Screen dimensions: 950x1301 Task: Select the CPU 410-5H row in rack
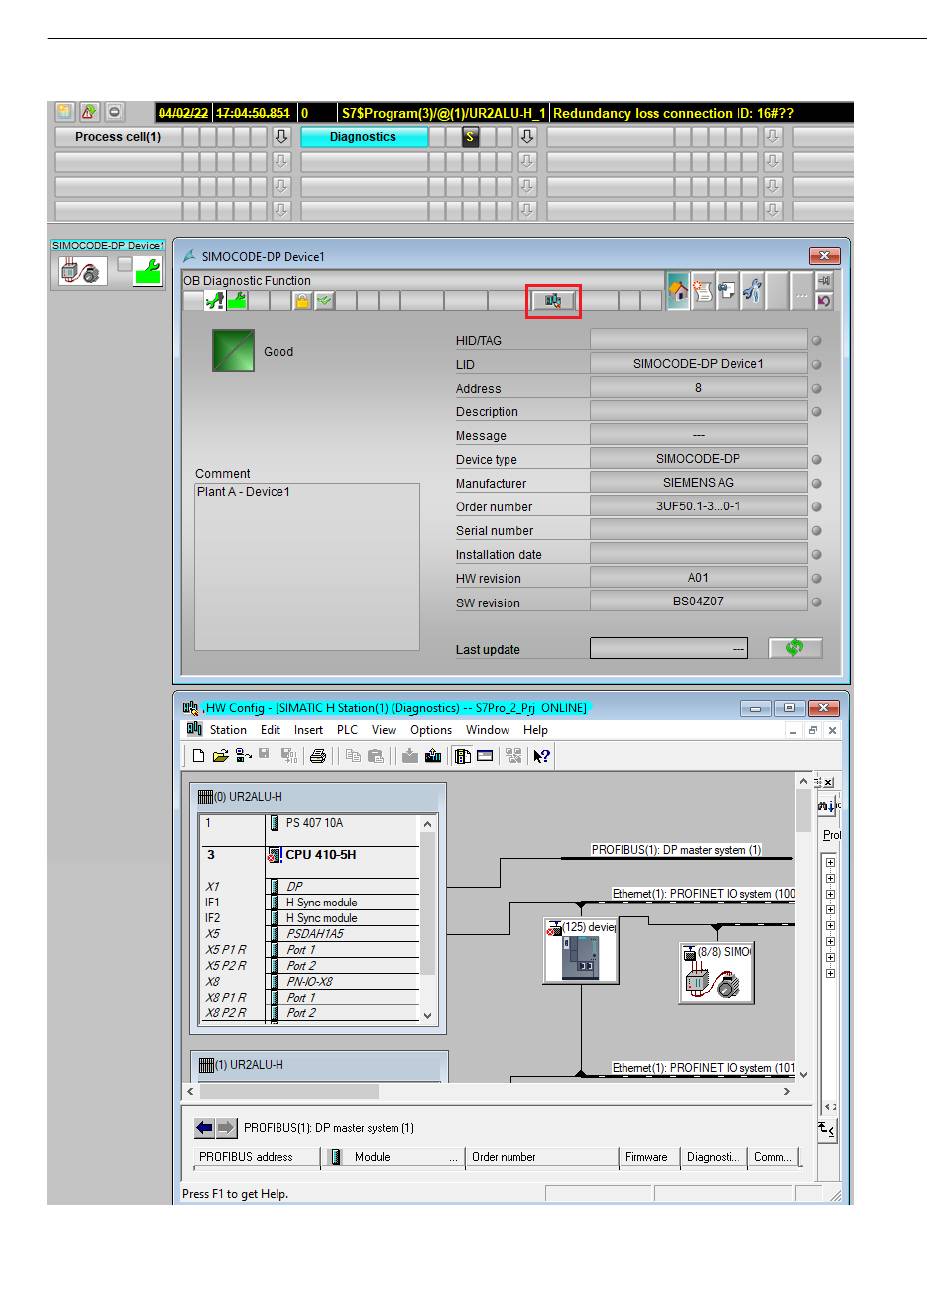coord(310,855)
